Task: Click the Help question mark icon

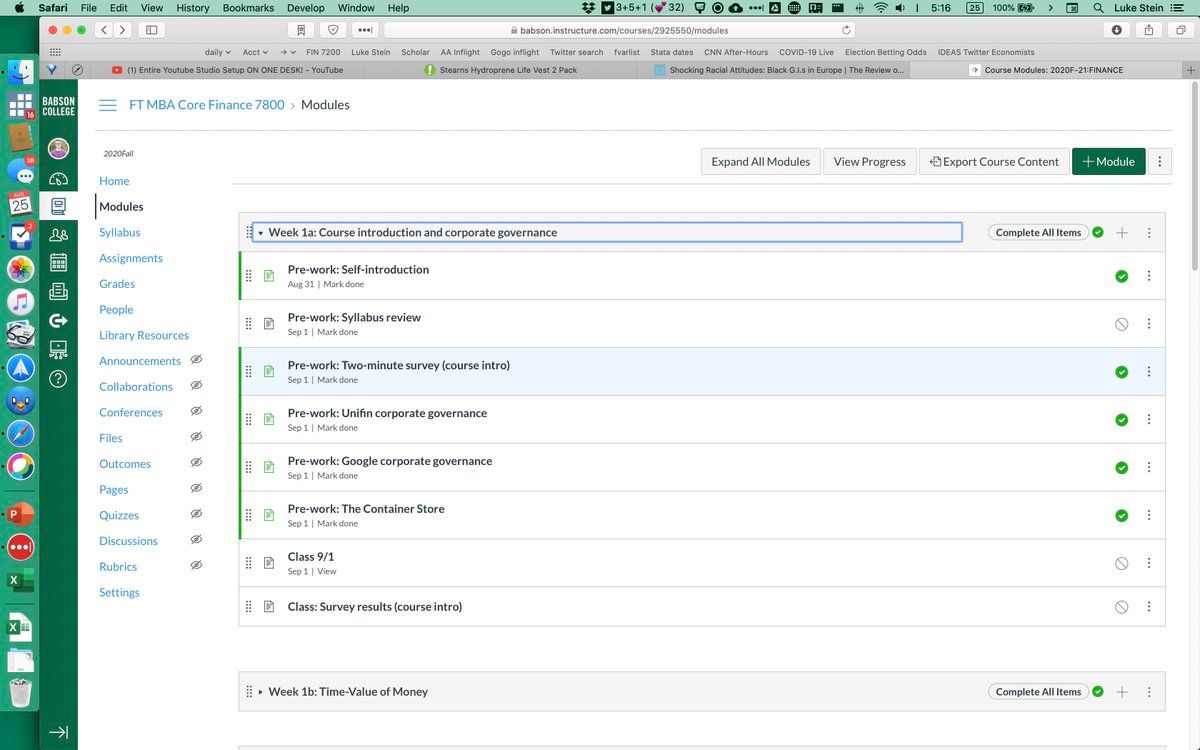Action: 58,378
